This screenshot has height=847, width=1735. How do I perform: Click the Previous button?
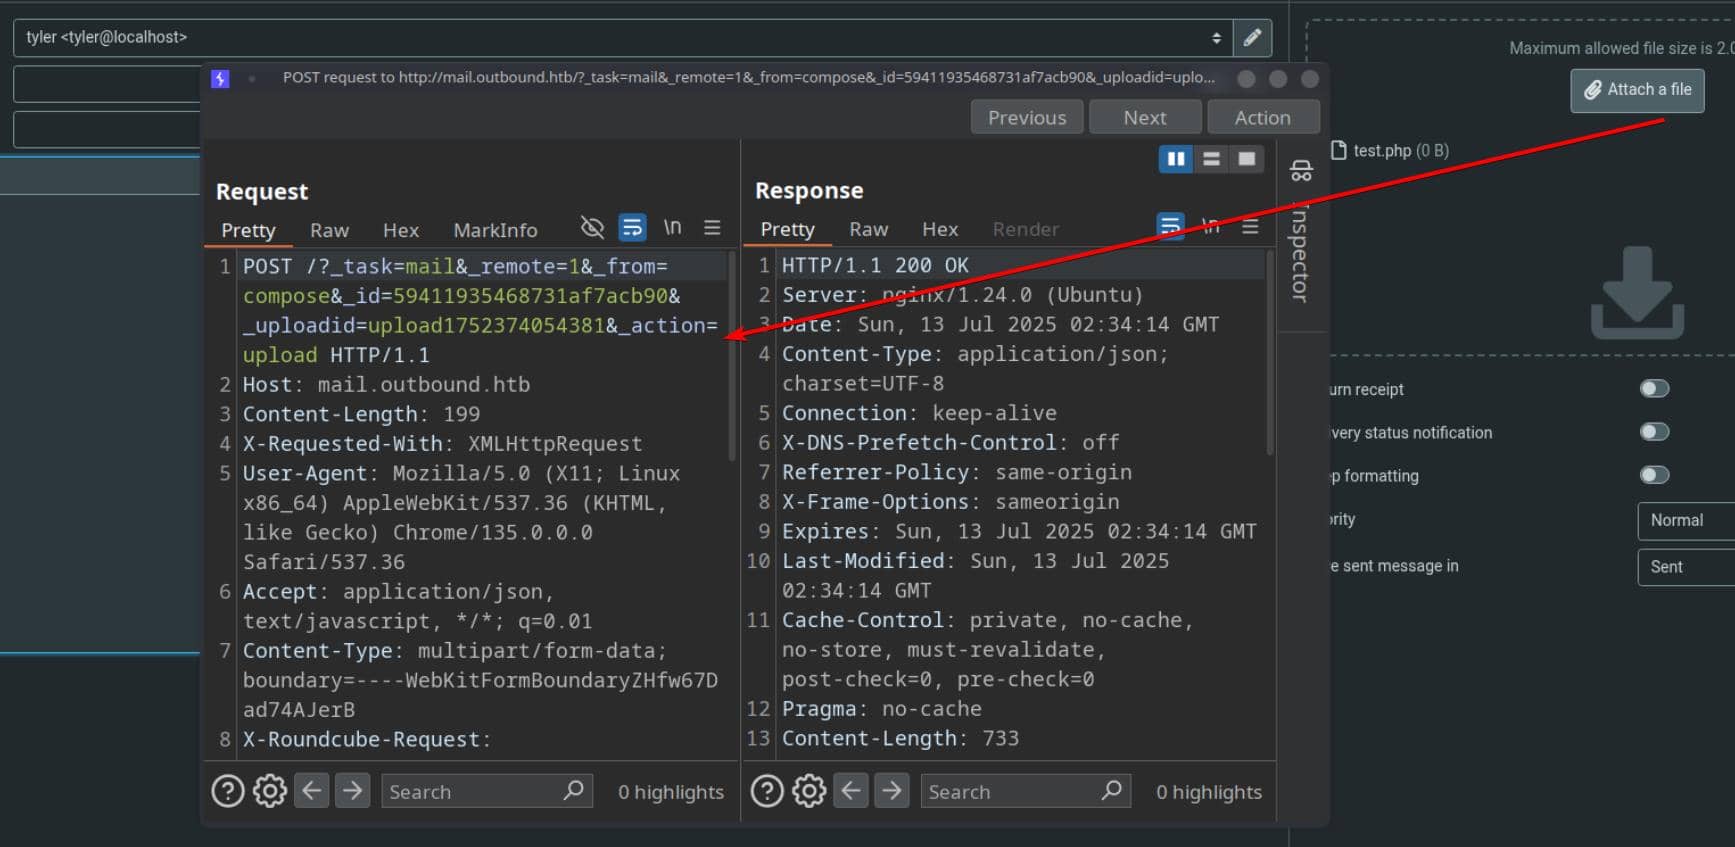point(1027,117)
